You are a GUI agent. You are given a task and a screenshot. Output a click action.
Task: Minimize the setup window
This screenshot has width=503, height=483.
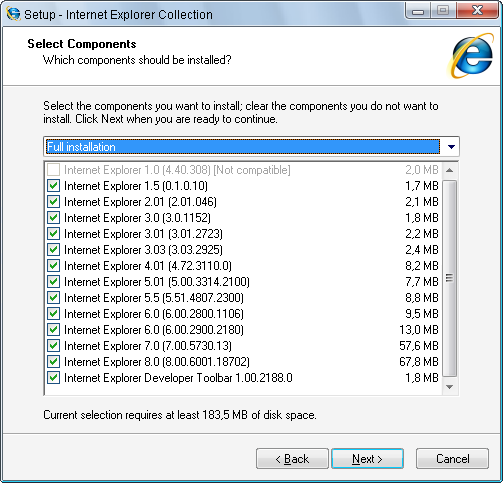tap(418, 11)
